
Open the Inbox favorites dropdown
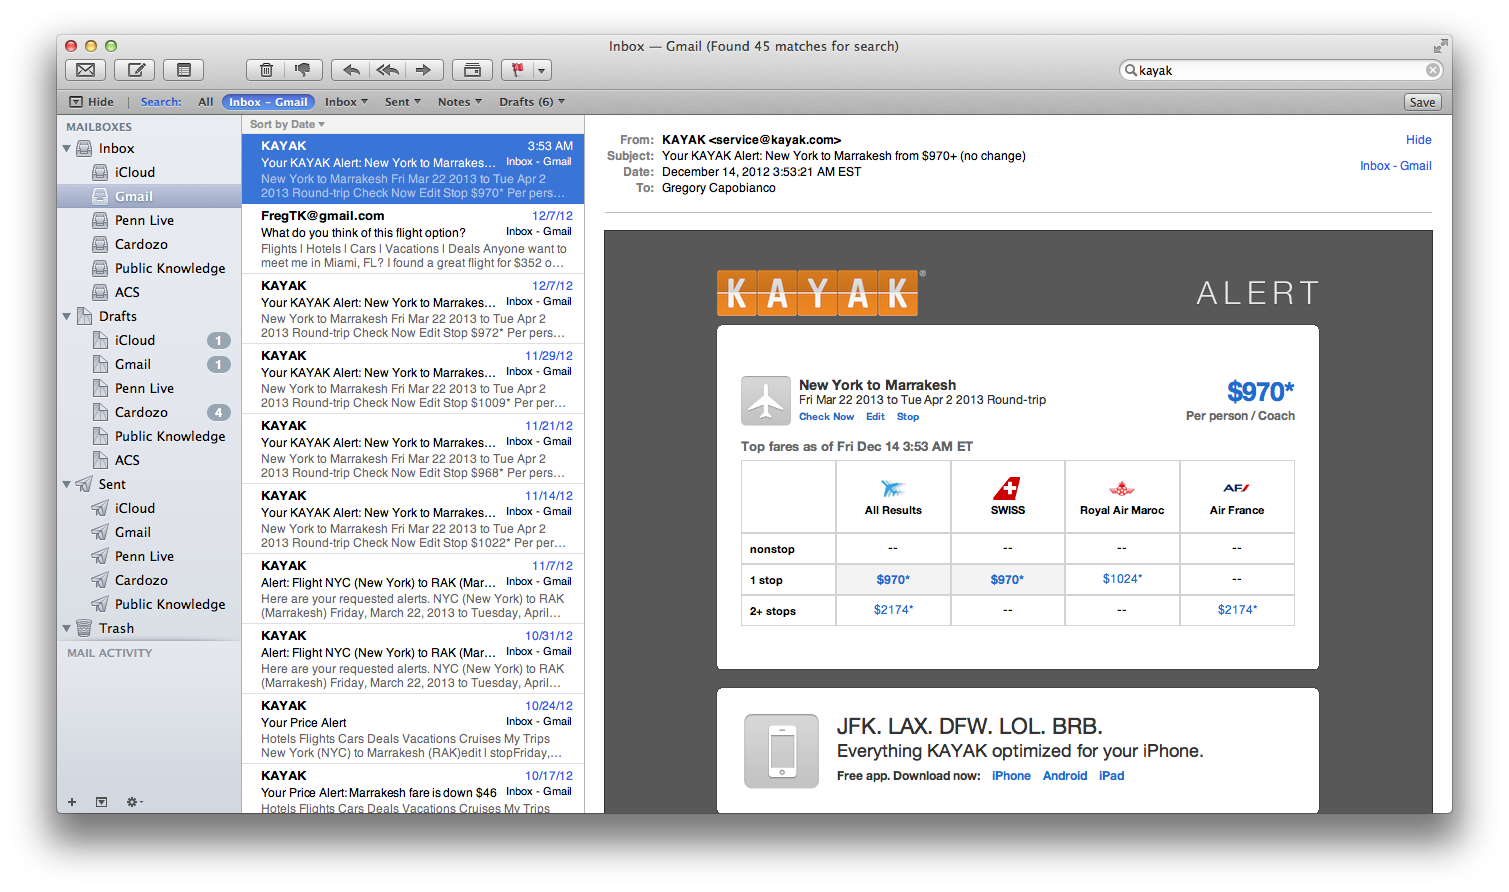click(346, 102)
